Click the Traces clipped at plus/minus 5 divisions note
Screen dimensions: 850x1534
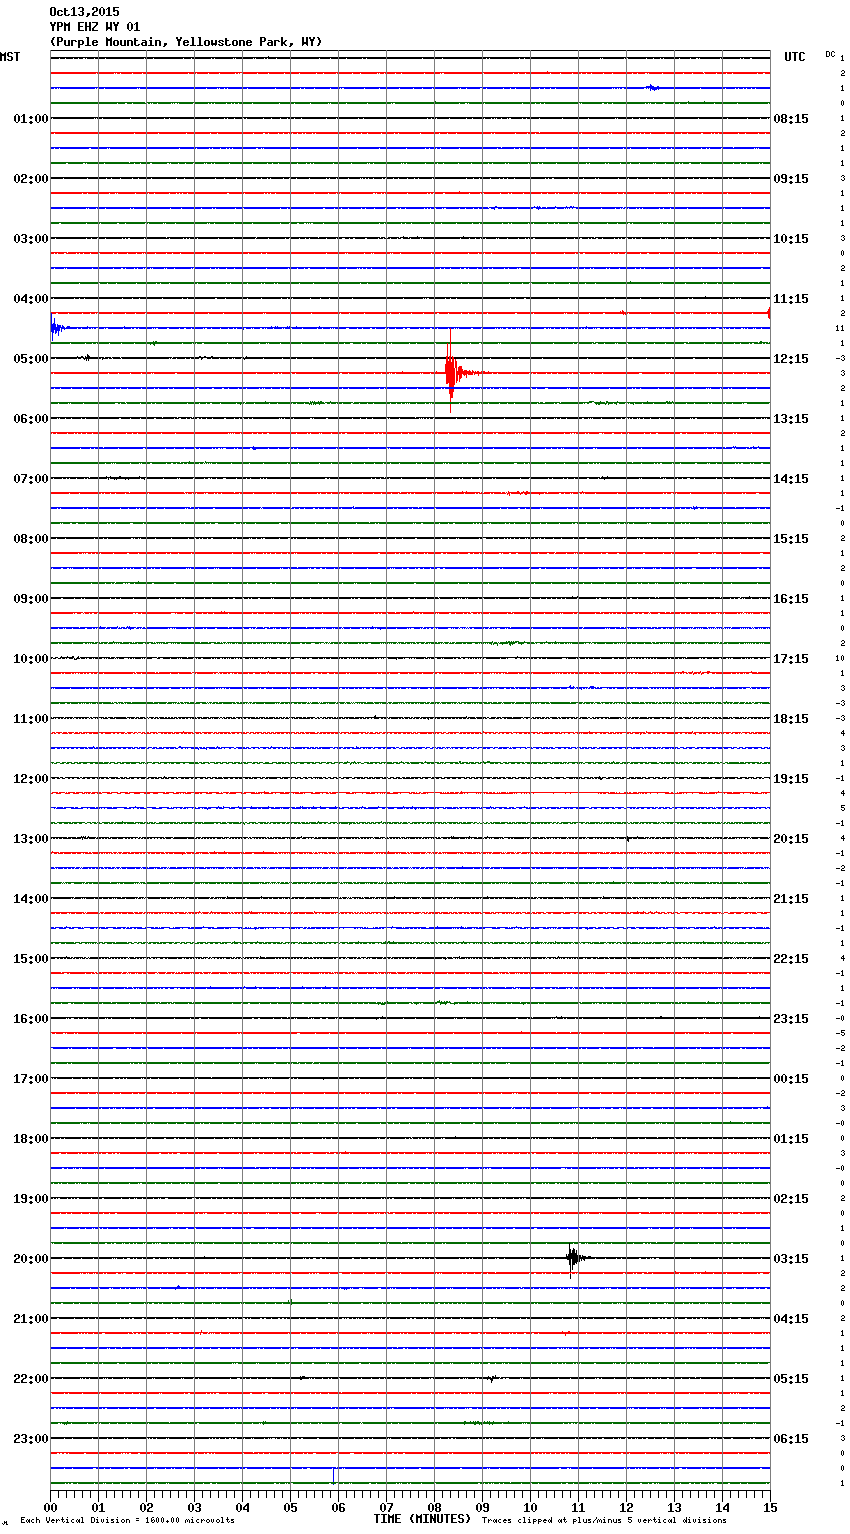click(604, 1521)
